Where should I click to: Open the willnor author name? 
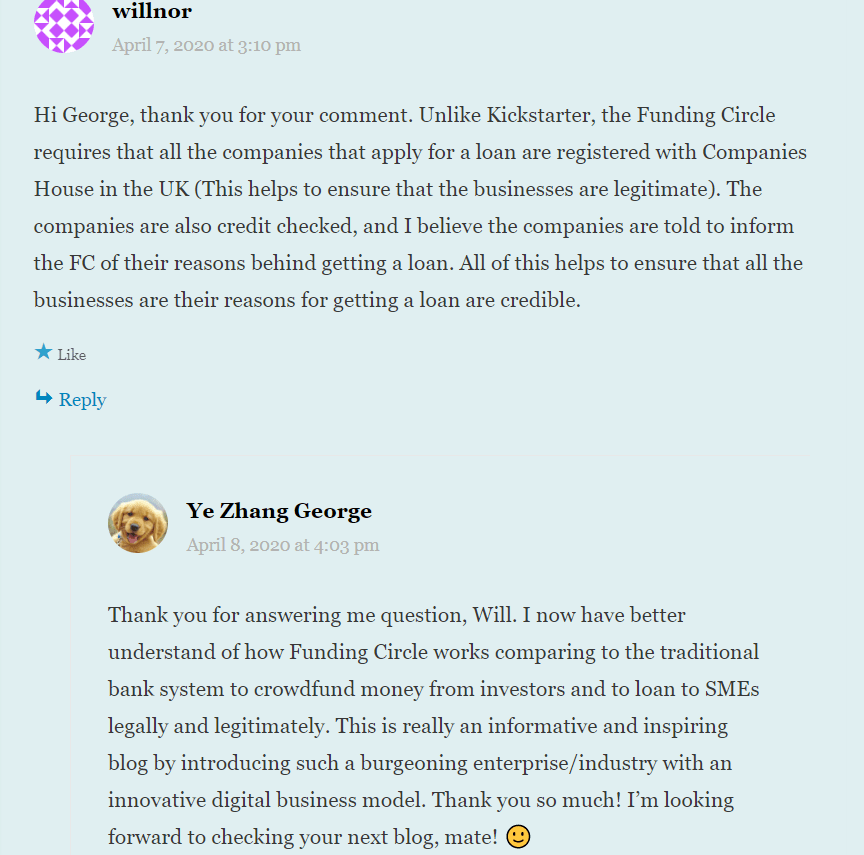pyautogui.click(x=152, y=12)
